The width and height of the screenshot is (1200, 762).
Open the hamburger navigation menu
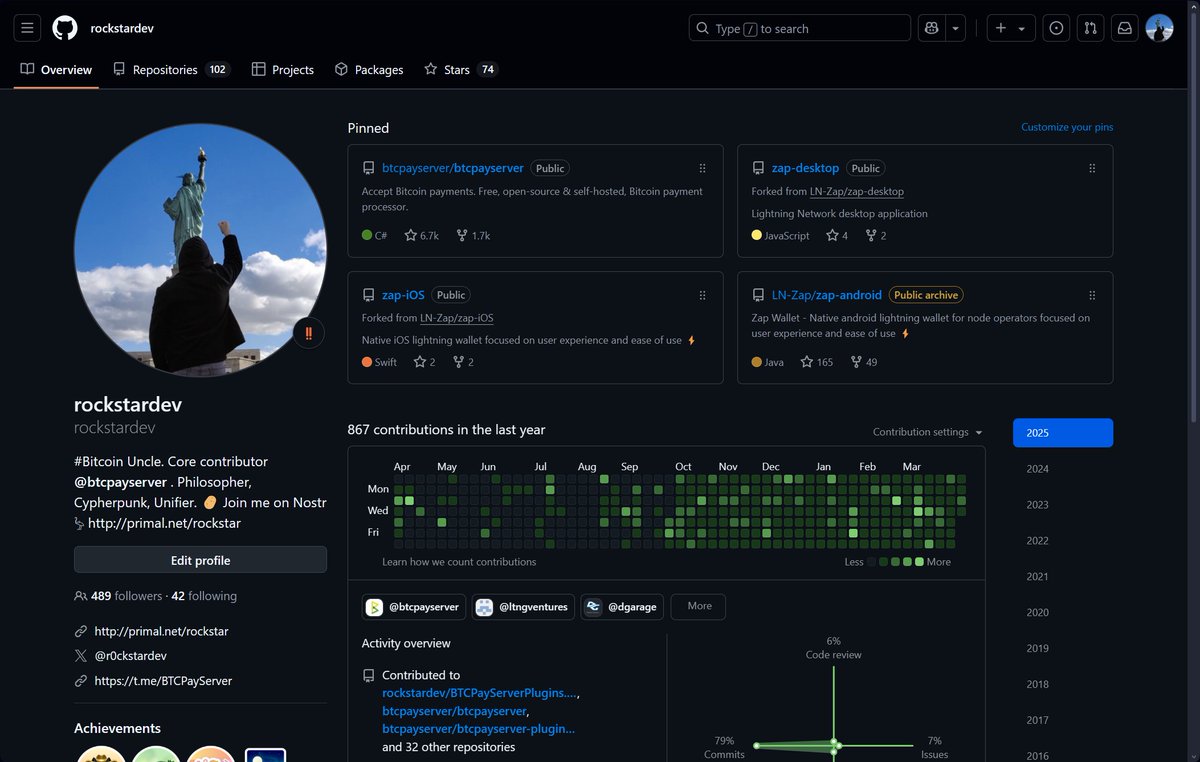[27, 28]
